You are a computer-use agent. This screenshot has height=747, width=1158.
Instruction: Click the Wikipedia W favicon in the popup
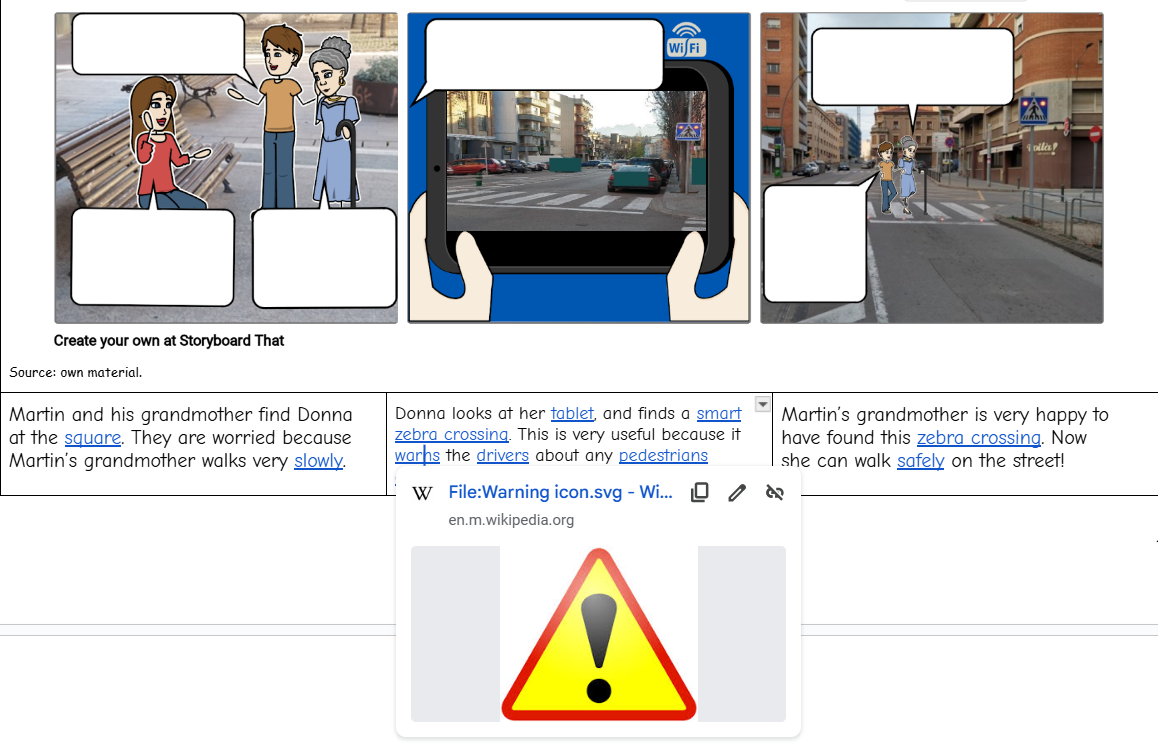tap(423, 492)
